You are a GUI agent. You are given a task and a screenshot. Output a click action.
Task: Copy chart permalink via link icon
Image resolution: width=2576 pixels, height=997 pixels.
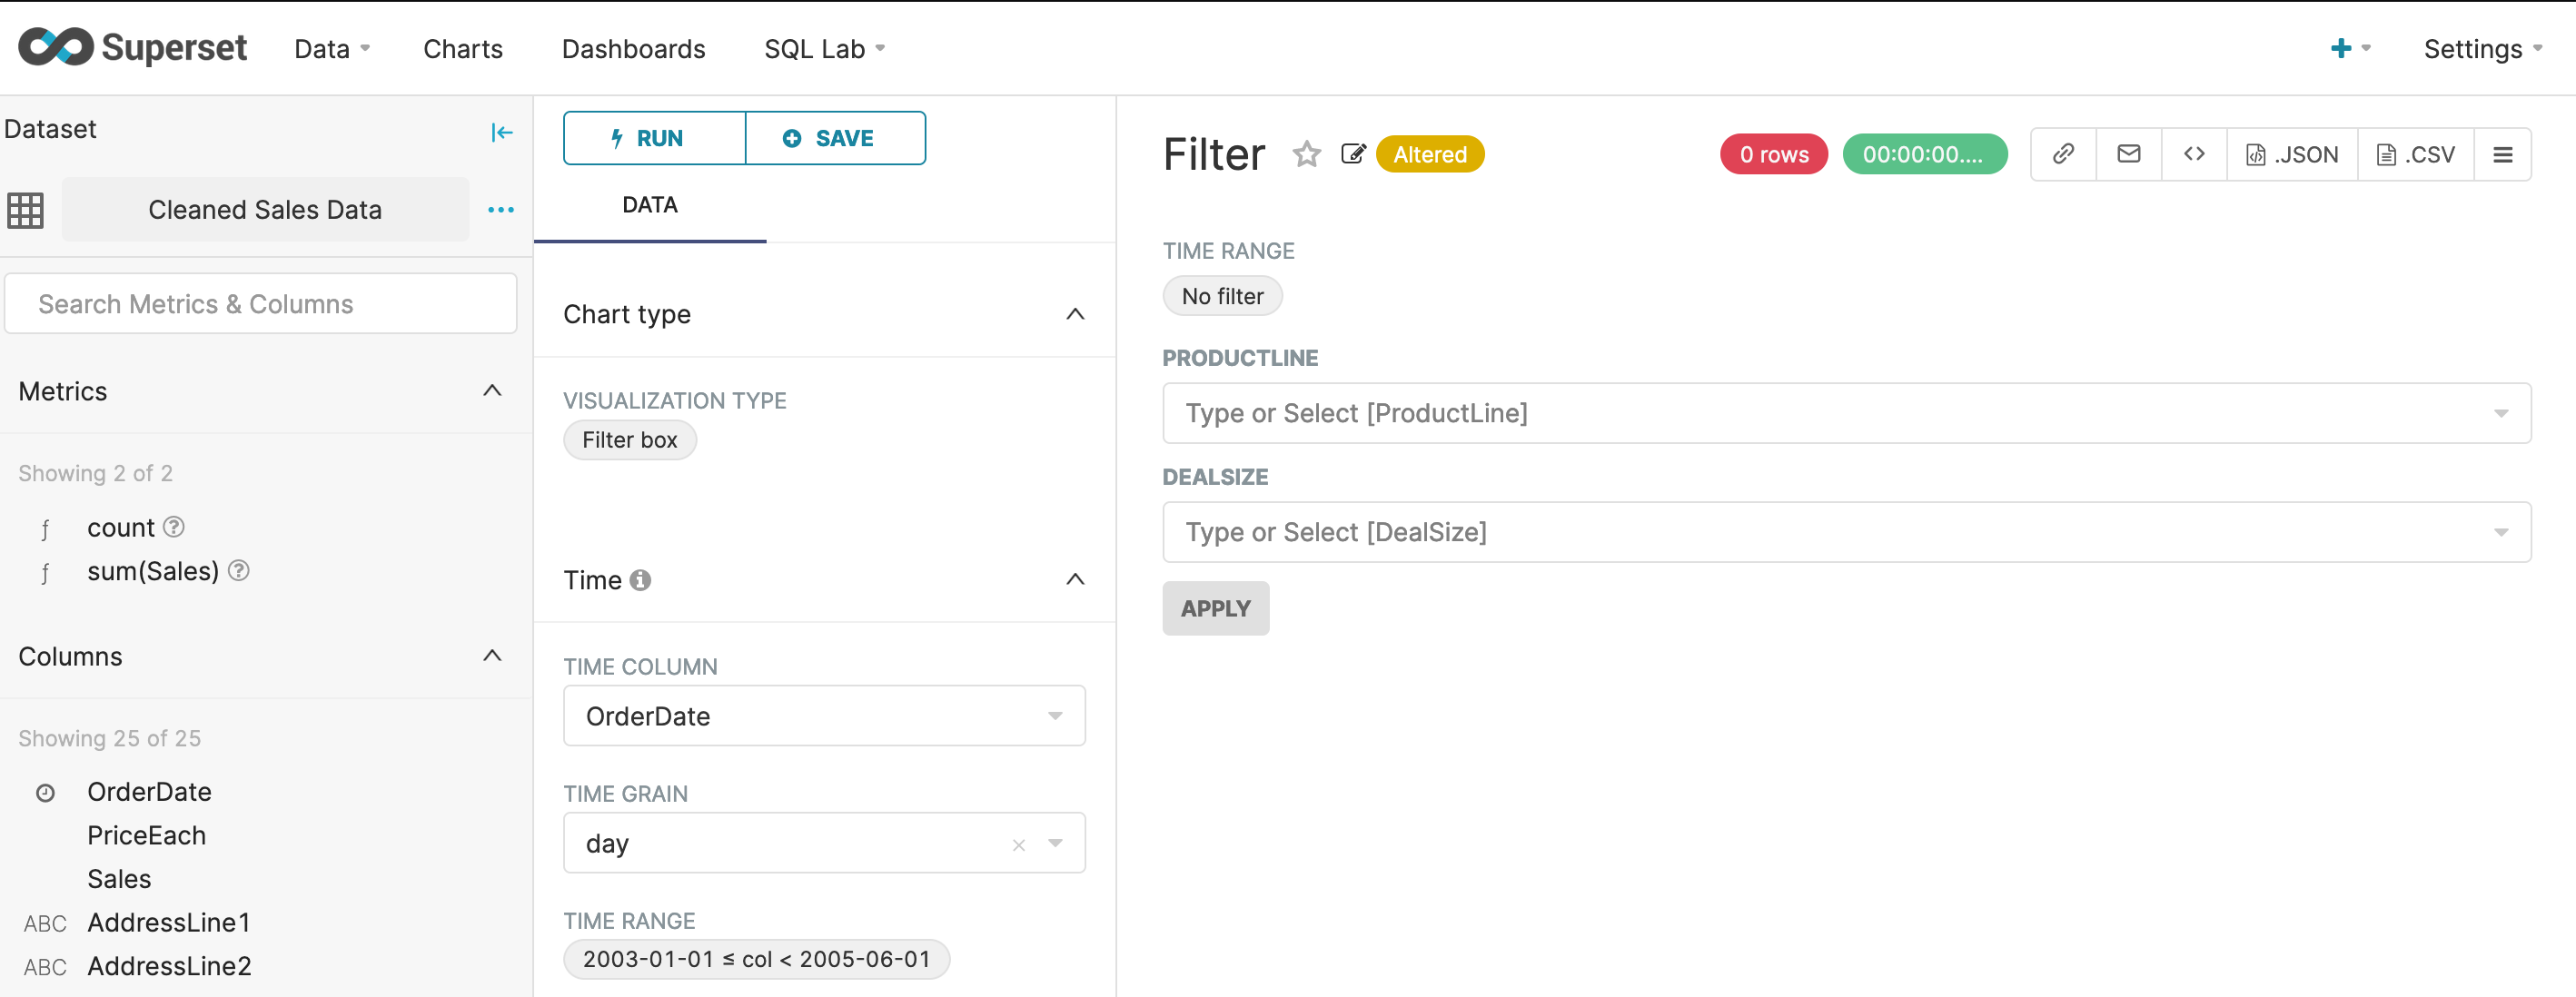point(2062,154)
